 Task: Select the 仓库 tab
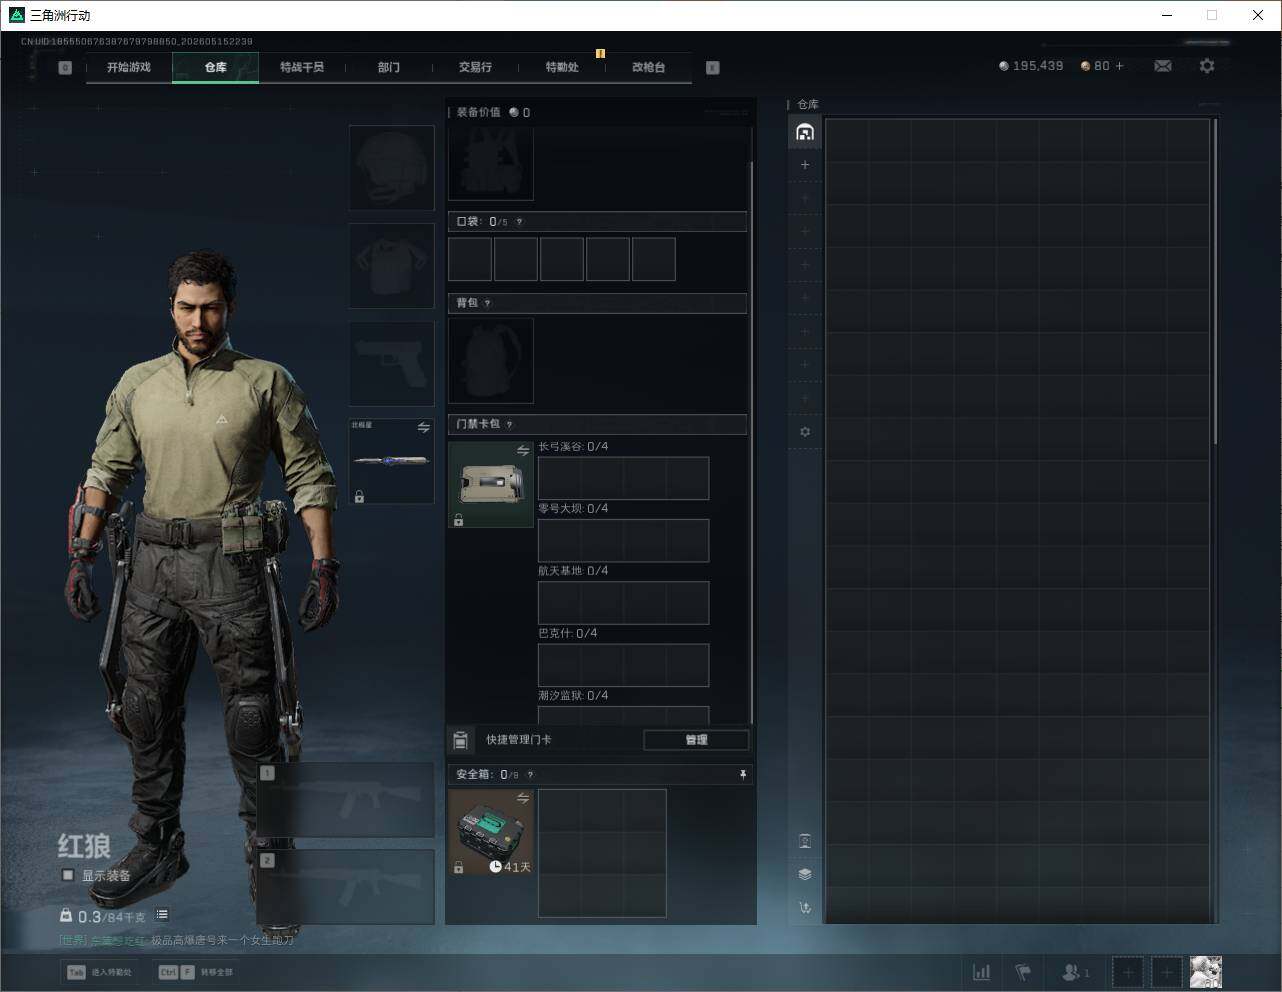point(216,67)
